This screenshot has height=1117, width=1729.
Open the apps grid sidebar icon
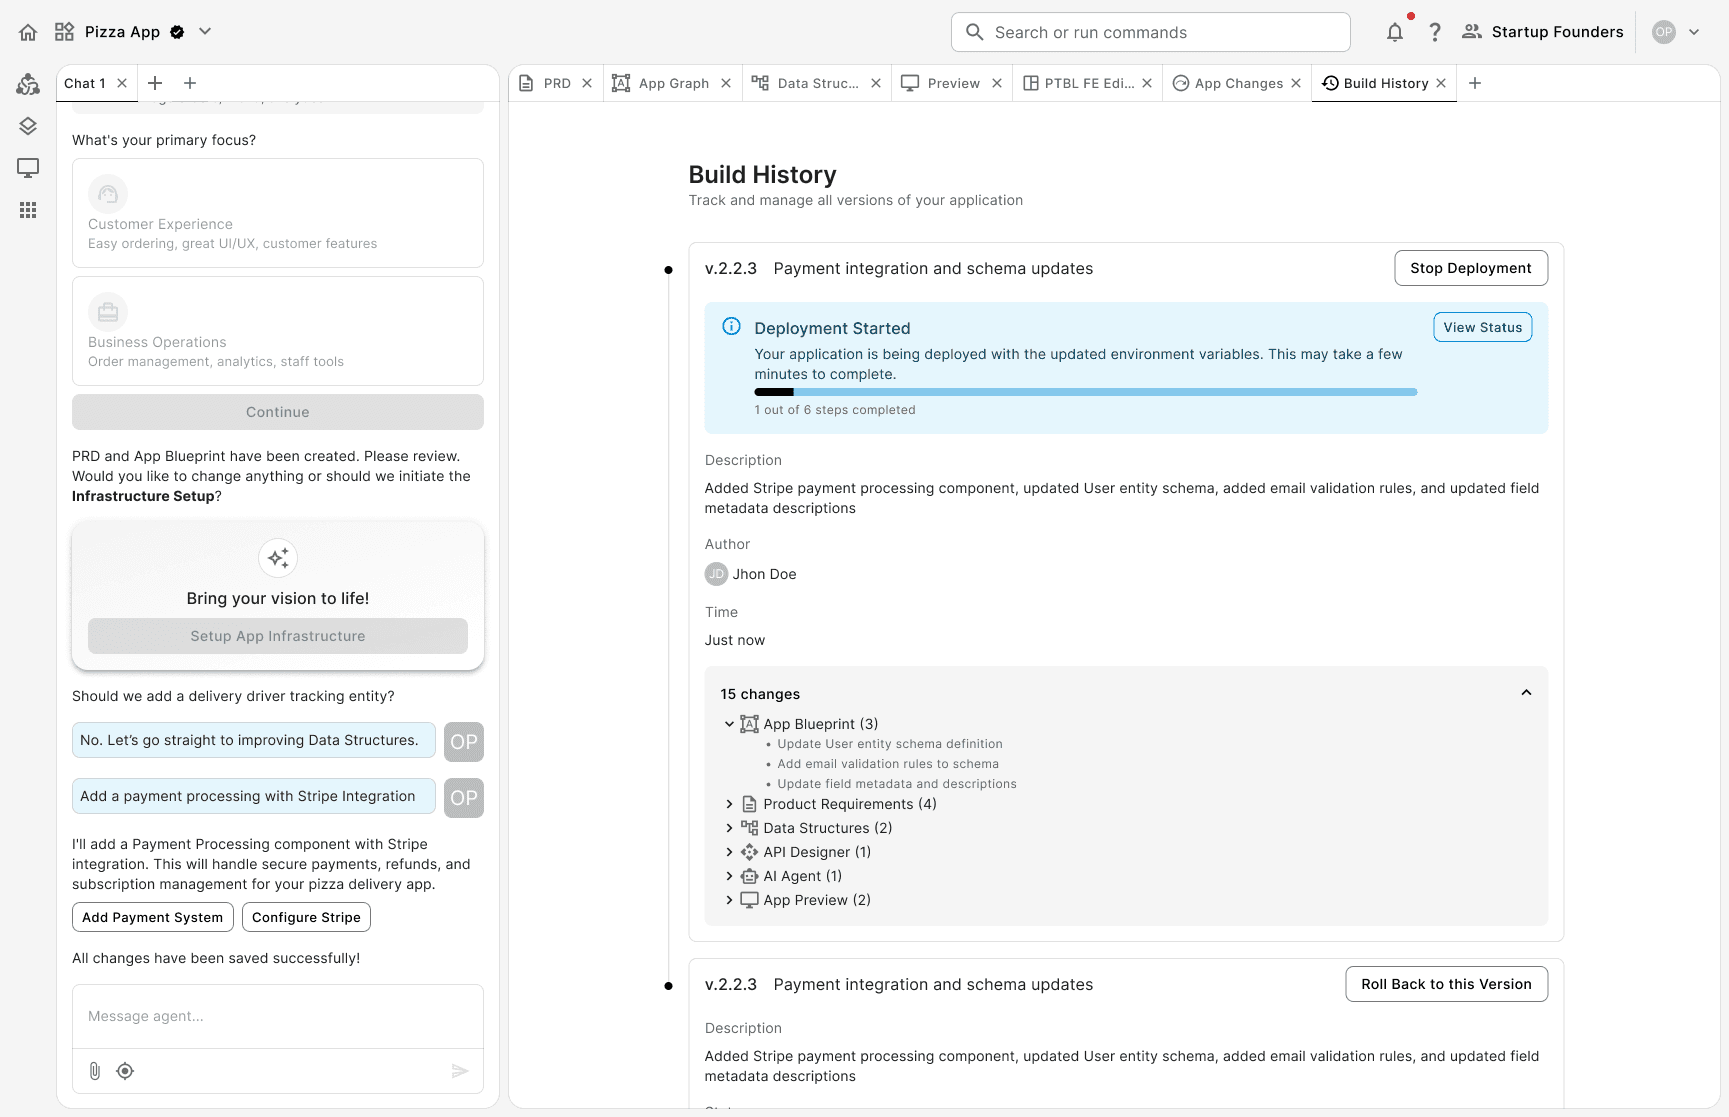pos(28,210)
